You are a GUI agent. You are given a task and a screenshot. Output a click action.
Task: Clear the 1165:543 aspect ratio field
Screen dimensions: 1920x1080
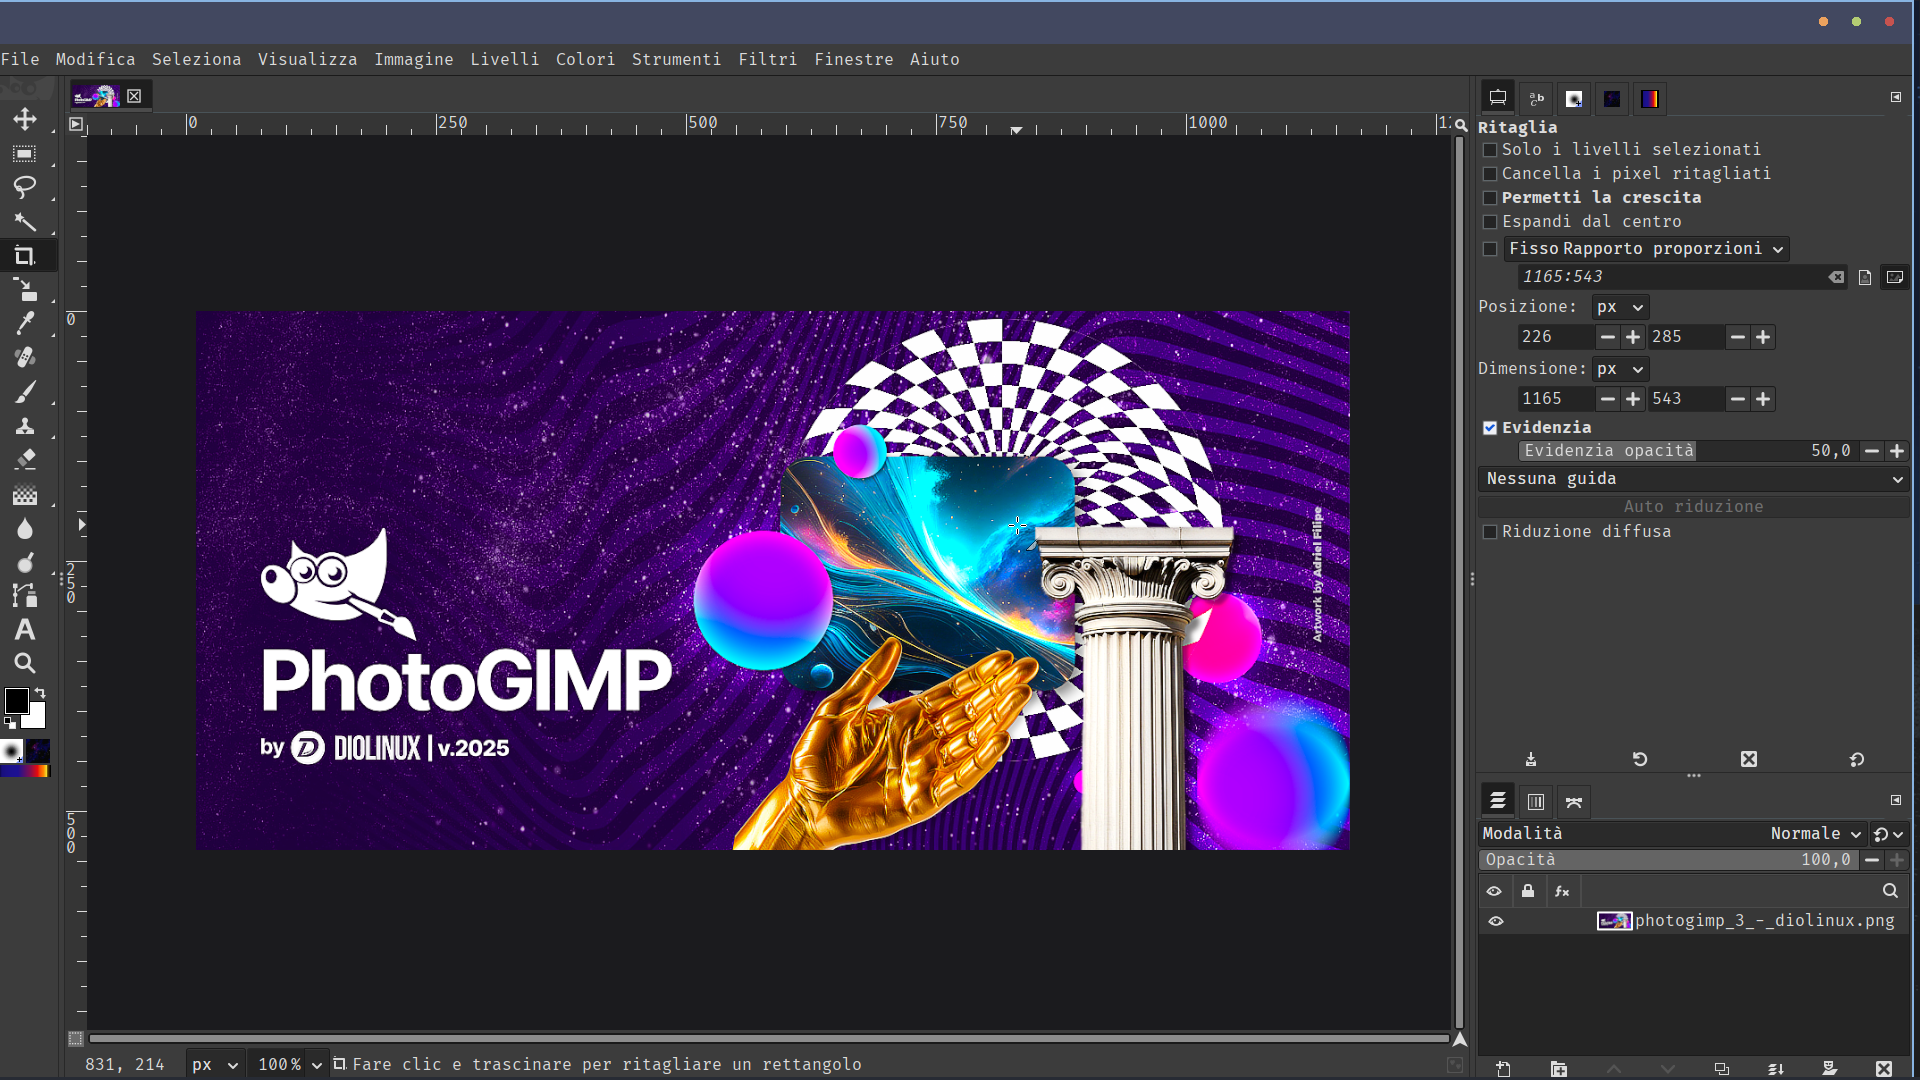point(1836,277)
